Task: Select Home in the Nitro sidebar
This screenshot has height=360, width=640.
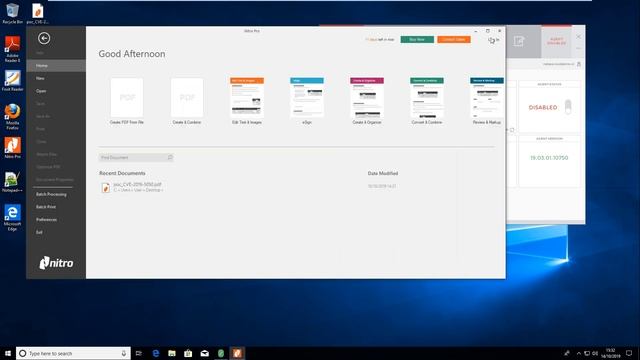Action: [56, 66]
